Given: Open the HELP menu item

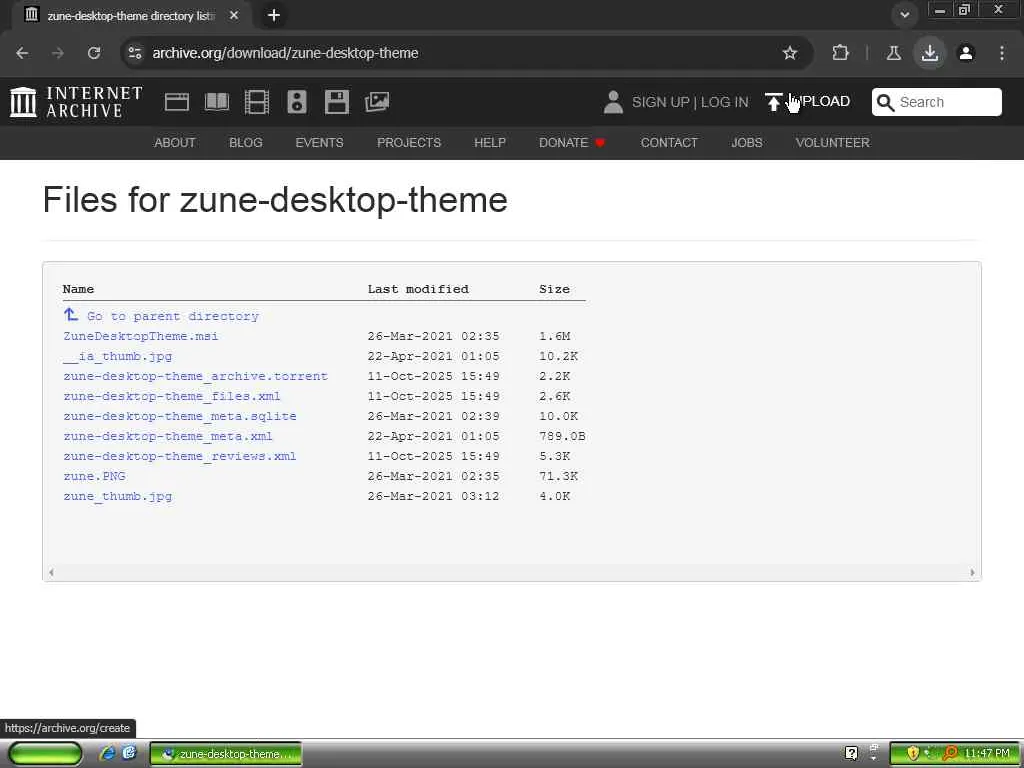Looking at the screenshot, I should coord(490,142).
